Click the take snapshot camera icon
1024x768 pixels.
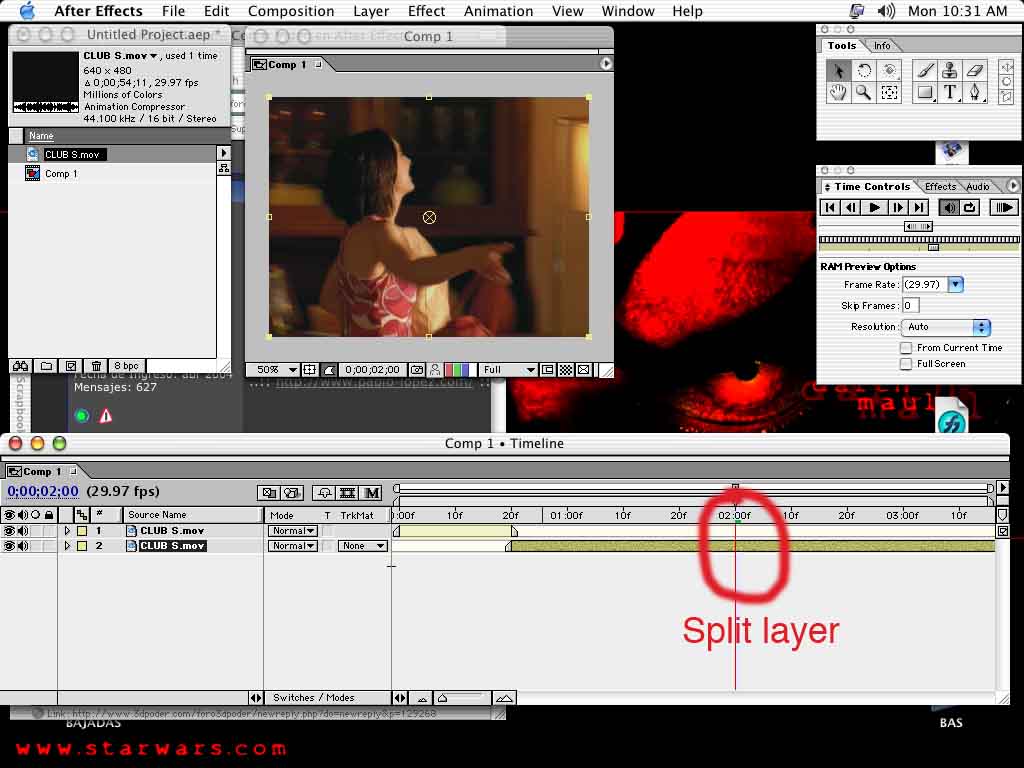tap(417, 370)
